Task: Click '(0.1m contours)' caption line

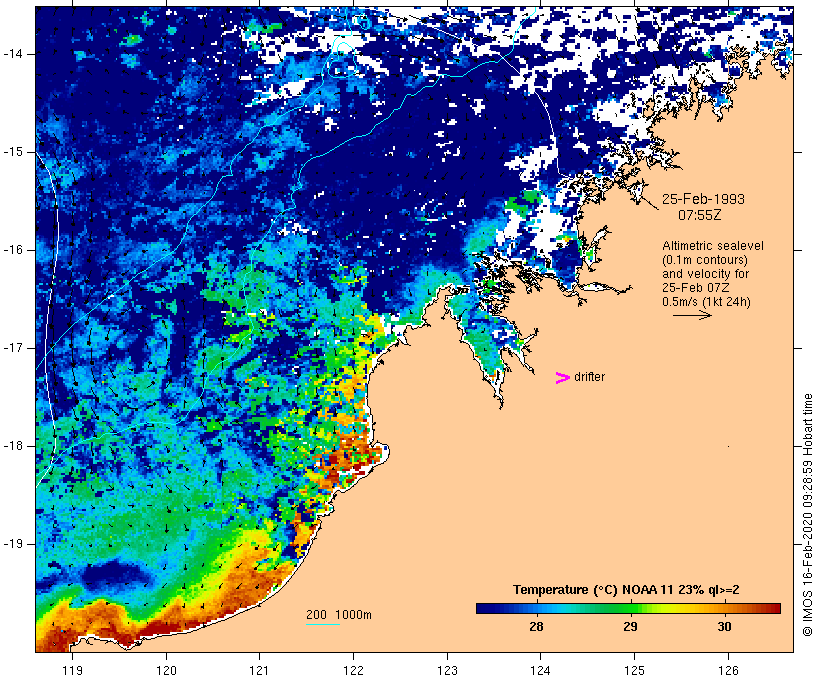Action: click(x=705, y=260)
